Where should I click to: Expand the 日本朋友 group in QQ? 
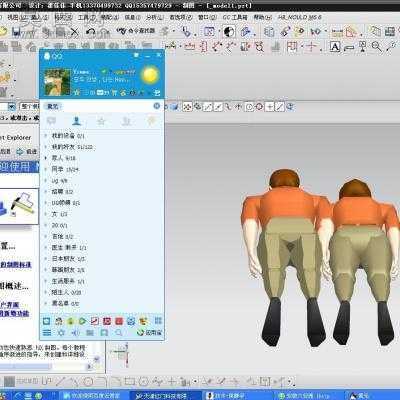tap(68, 259)
